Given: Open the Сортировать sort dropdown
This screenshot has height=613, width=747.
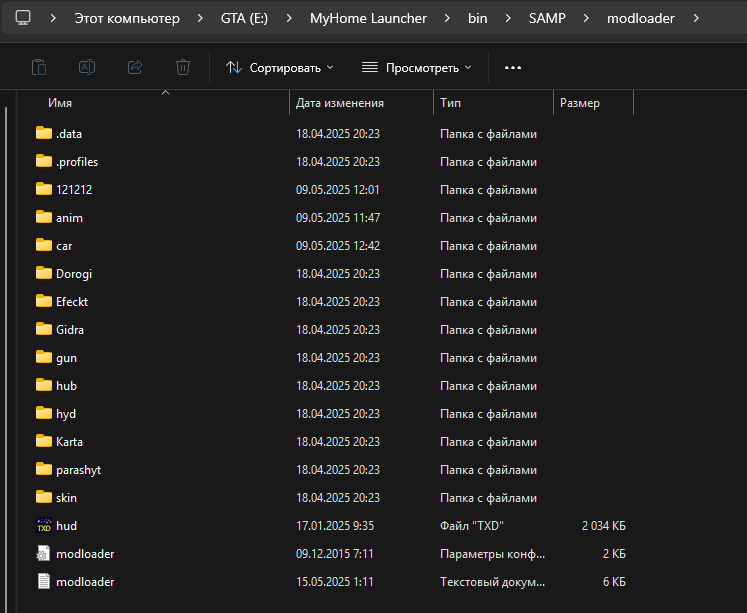Looking at the screenshot, I should click(x=279, y=68).
